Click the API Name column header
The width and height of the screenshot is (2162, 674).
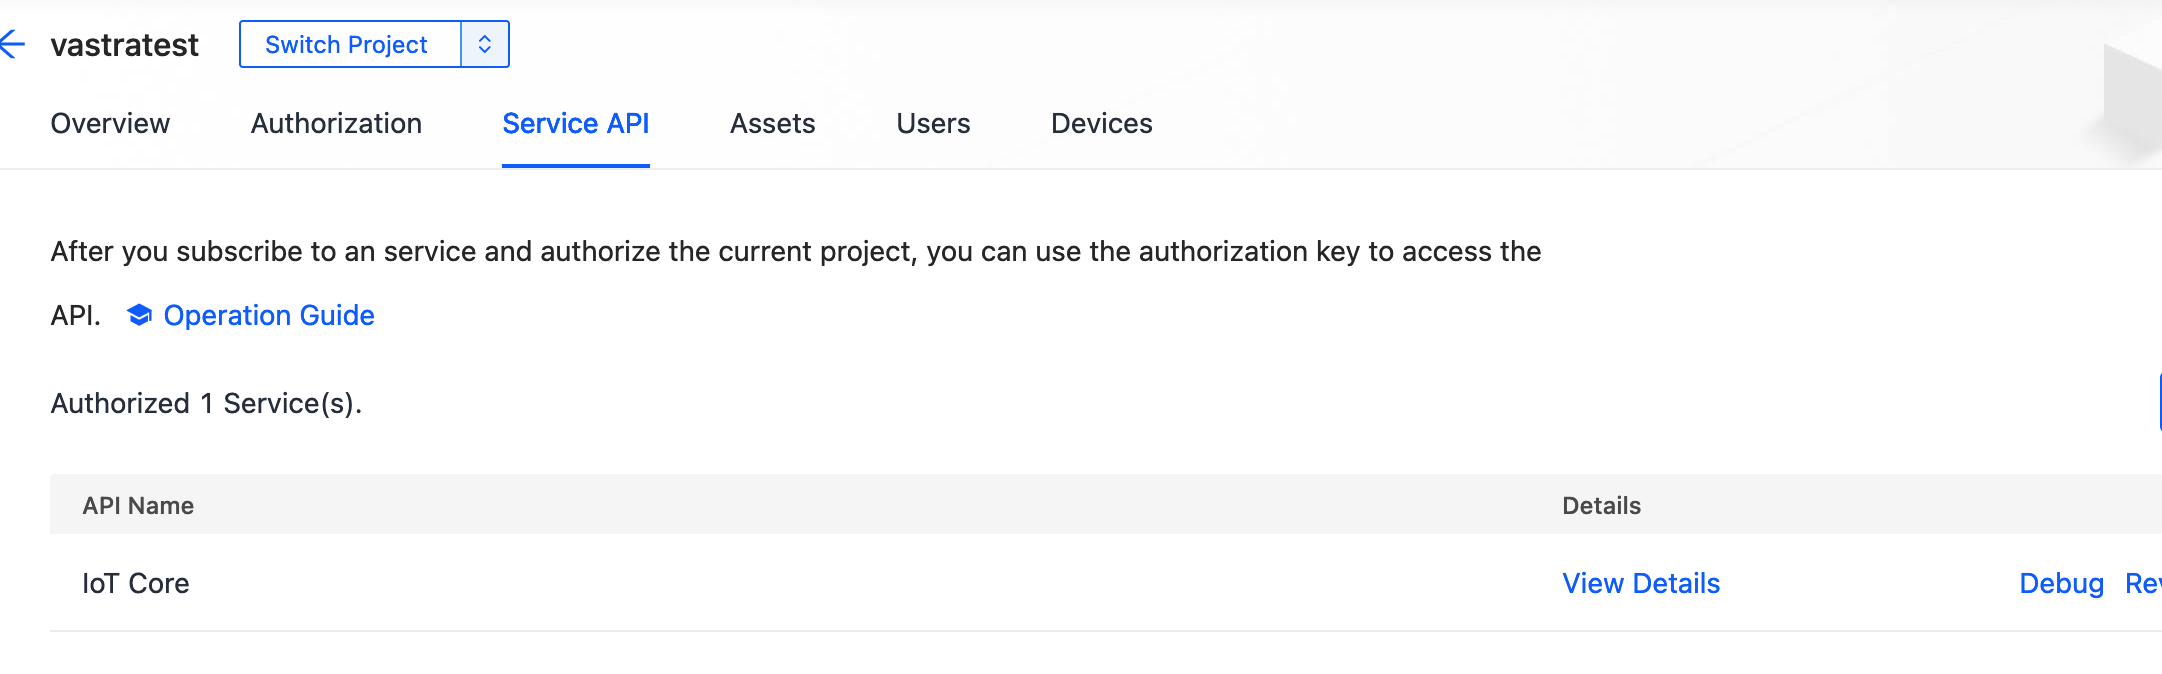coord(138,506)
